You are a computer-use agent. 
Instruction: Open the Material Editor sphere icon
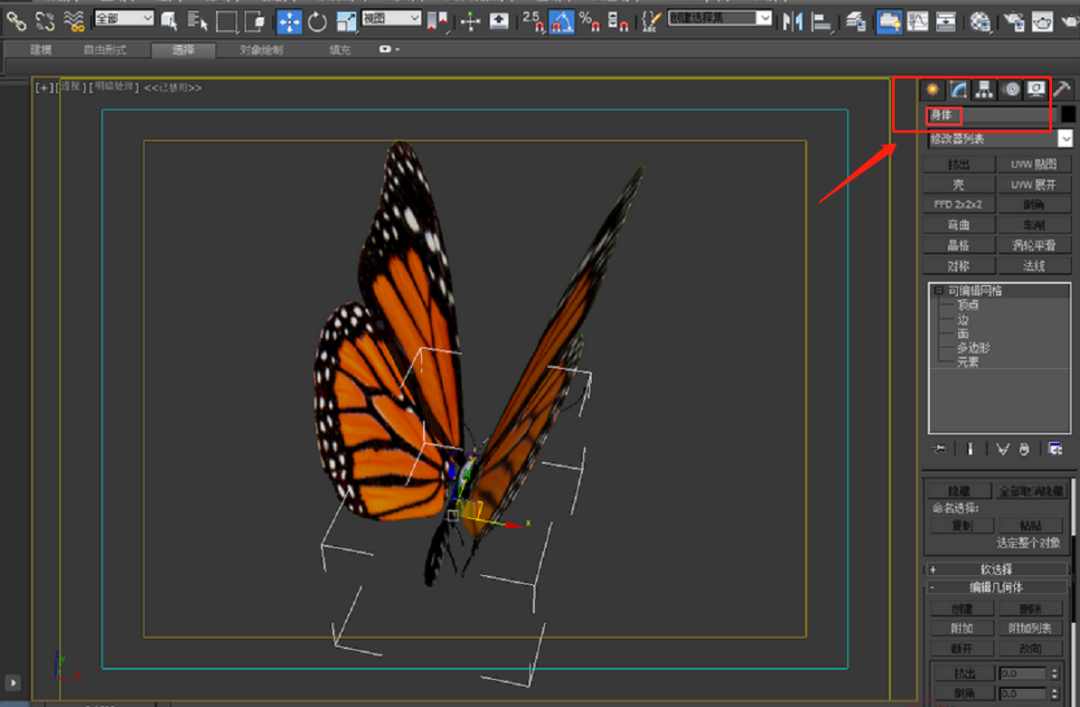point(980,21)
